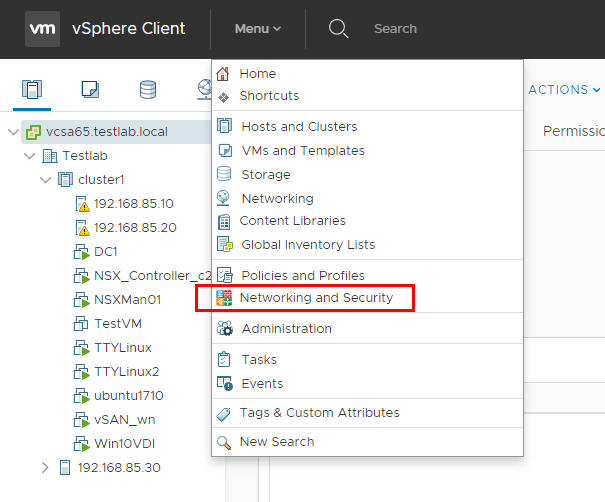
Task: Select host 192.168.85.10 in tree
Action: pyautogui.click(x=134, y=203)
